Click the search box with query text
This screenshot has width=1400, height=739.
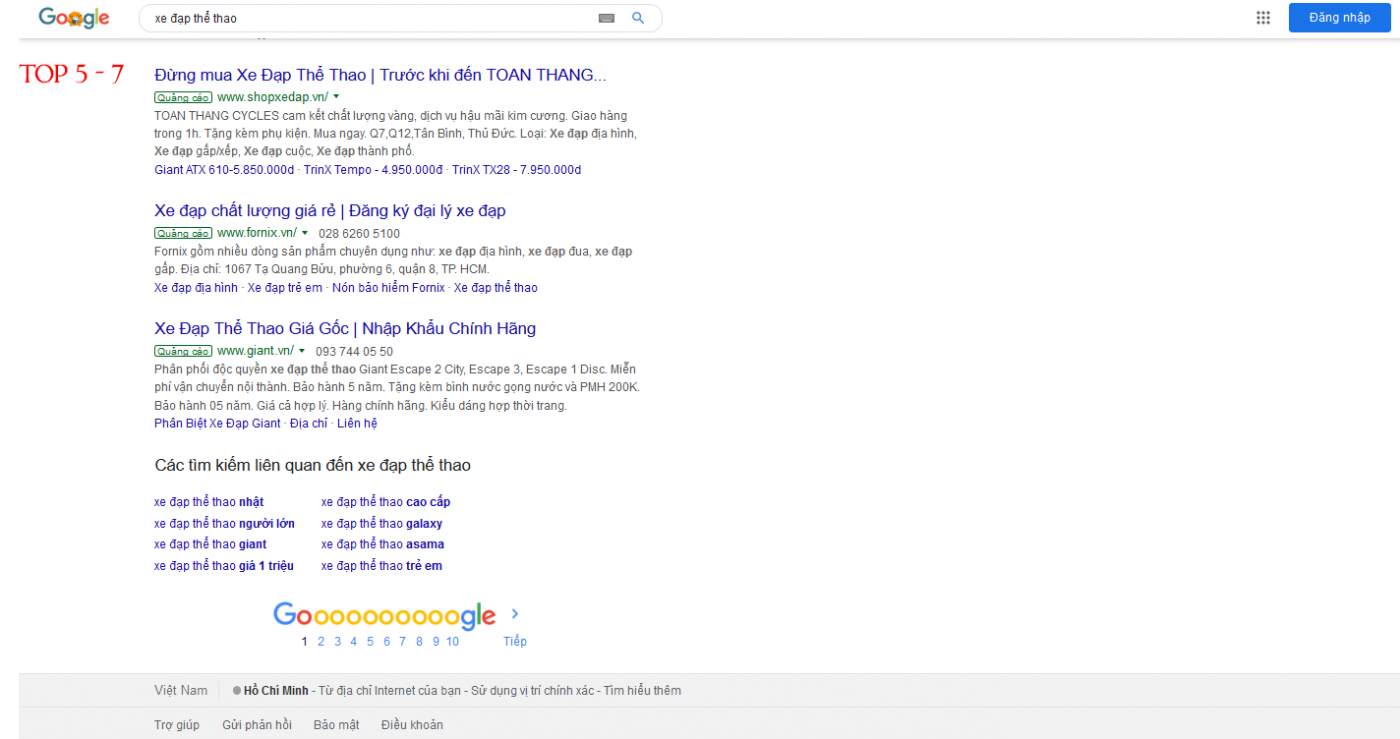pos(370,18)
